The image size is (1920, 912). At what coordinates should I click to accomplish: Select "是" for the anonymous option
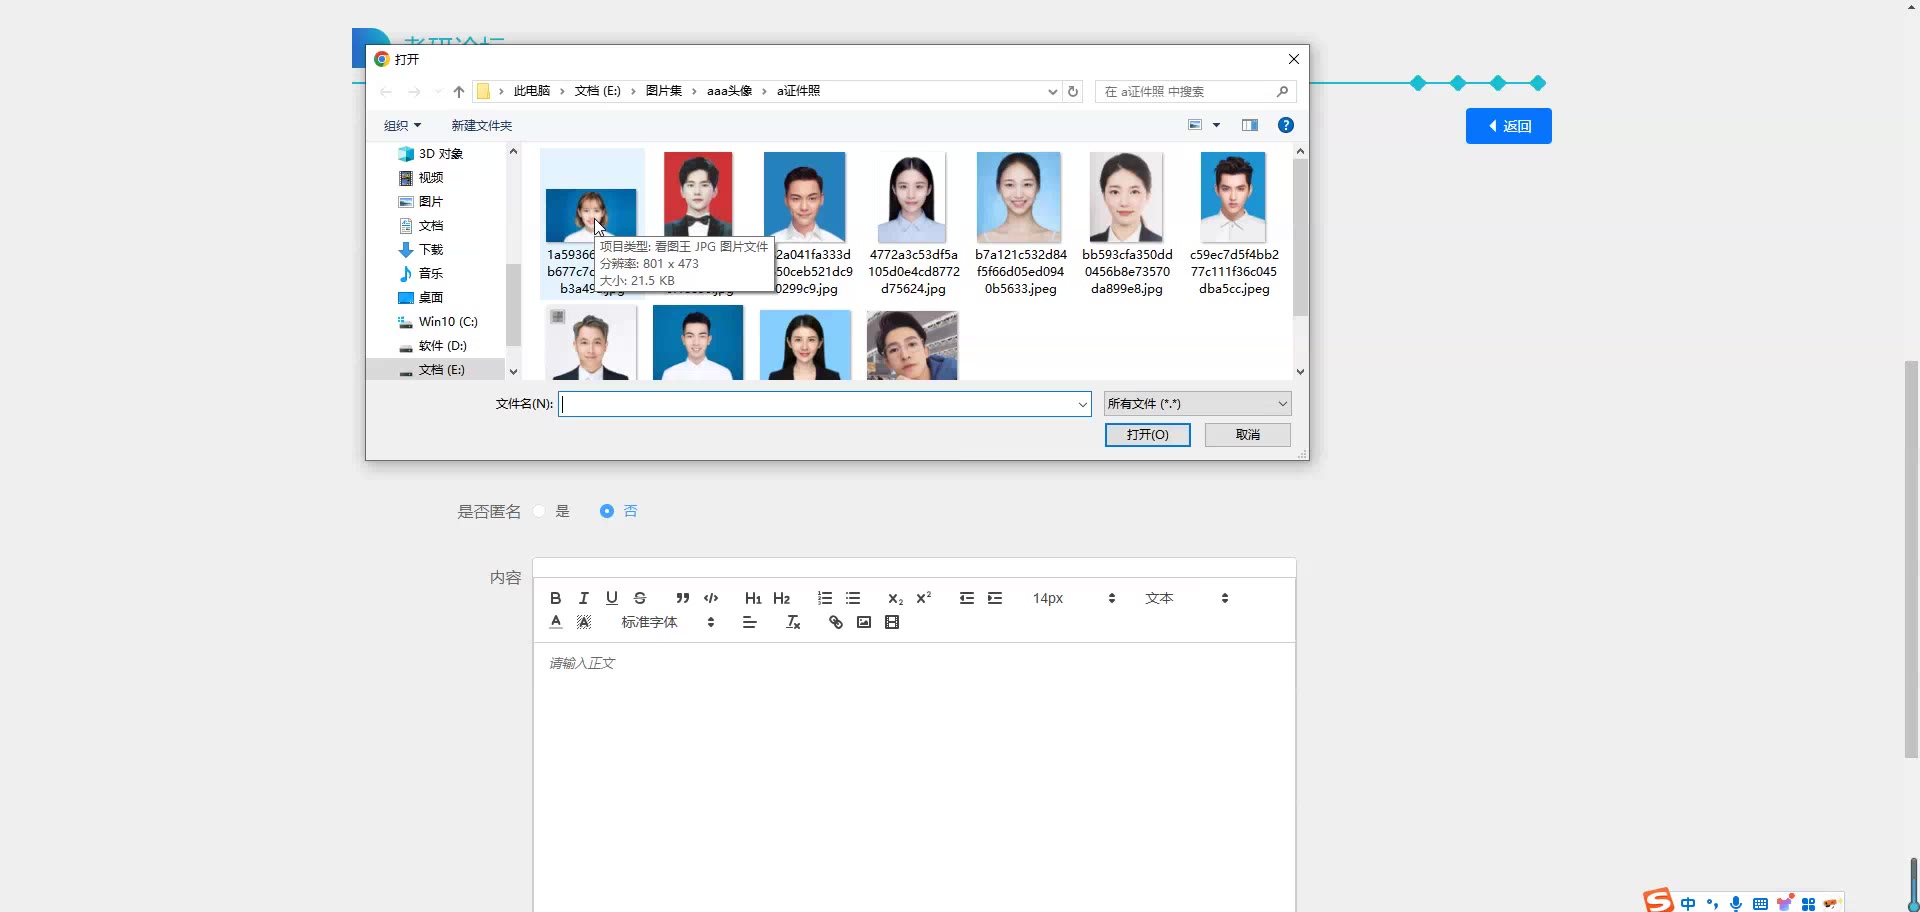pyautogui.click(x=540, y=511)
